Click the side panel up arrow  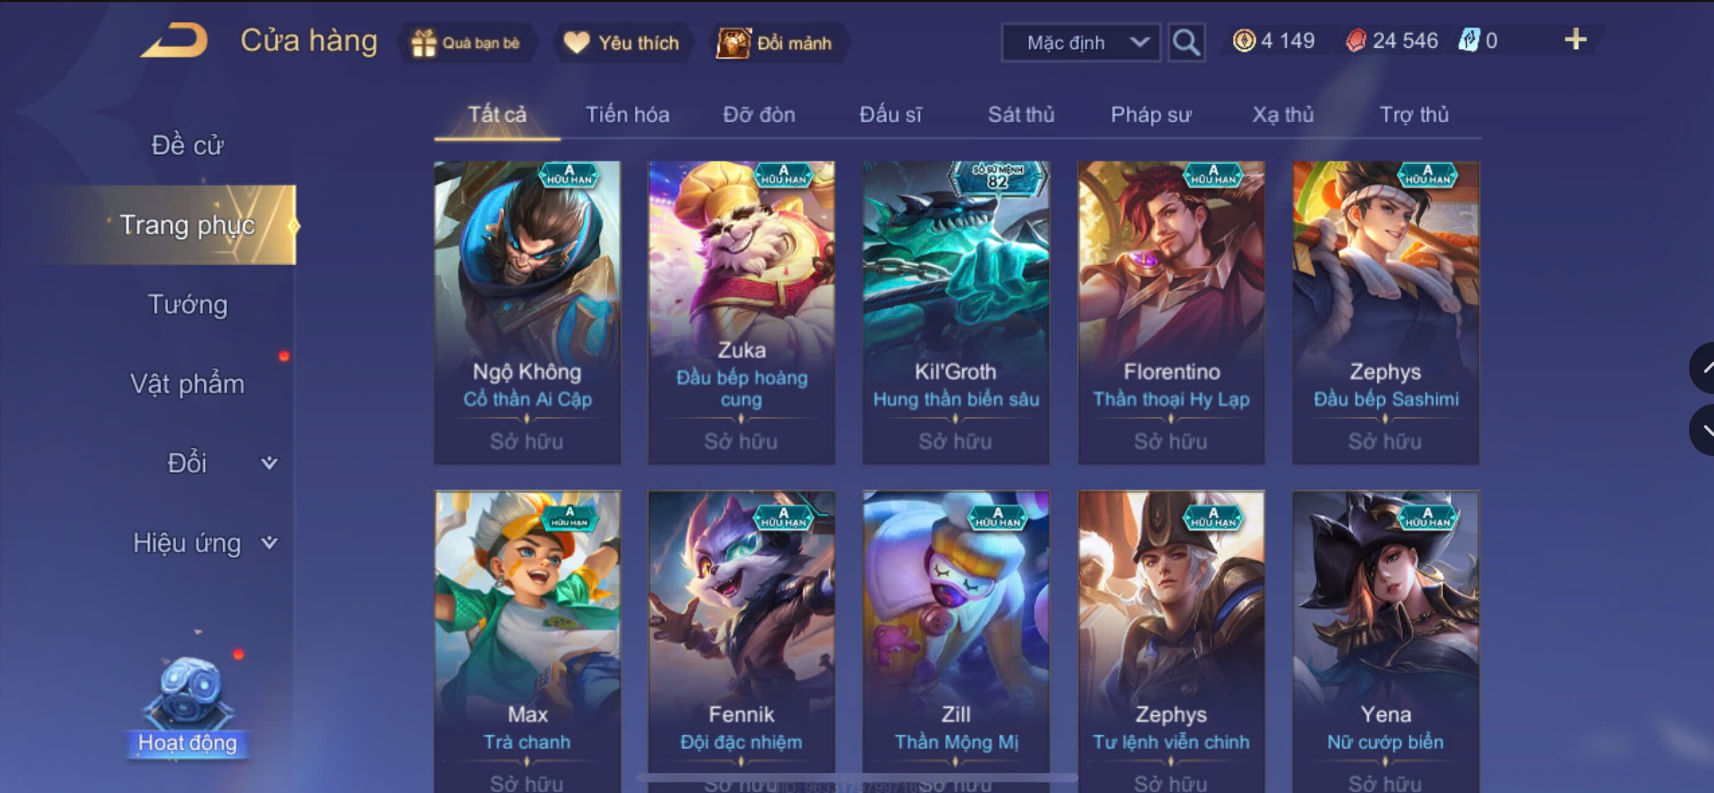click(x=1704, y=368)
